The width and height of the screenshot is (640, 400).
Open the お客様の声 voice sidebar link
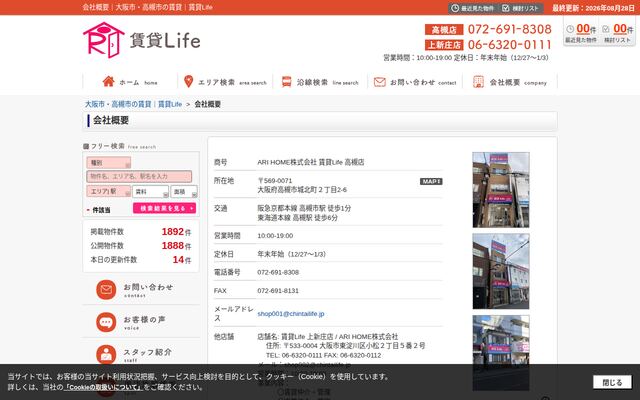(x=141, y=322)
